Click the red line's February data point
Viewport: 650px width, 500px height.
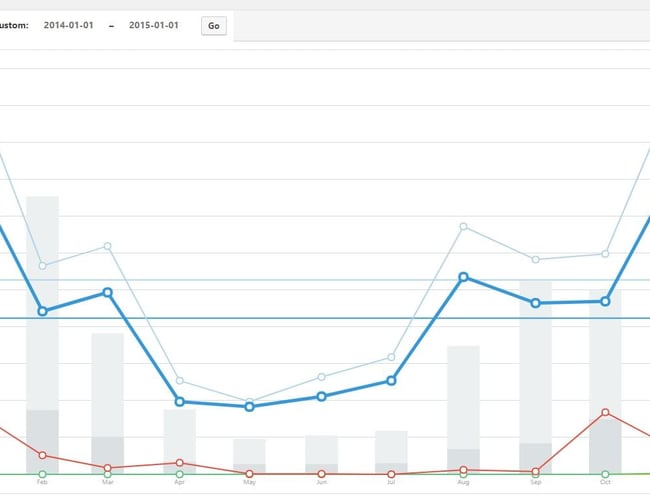pos(42,455)
